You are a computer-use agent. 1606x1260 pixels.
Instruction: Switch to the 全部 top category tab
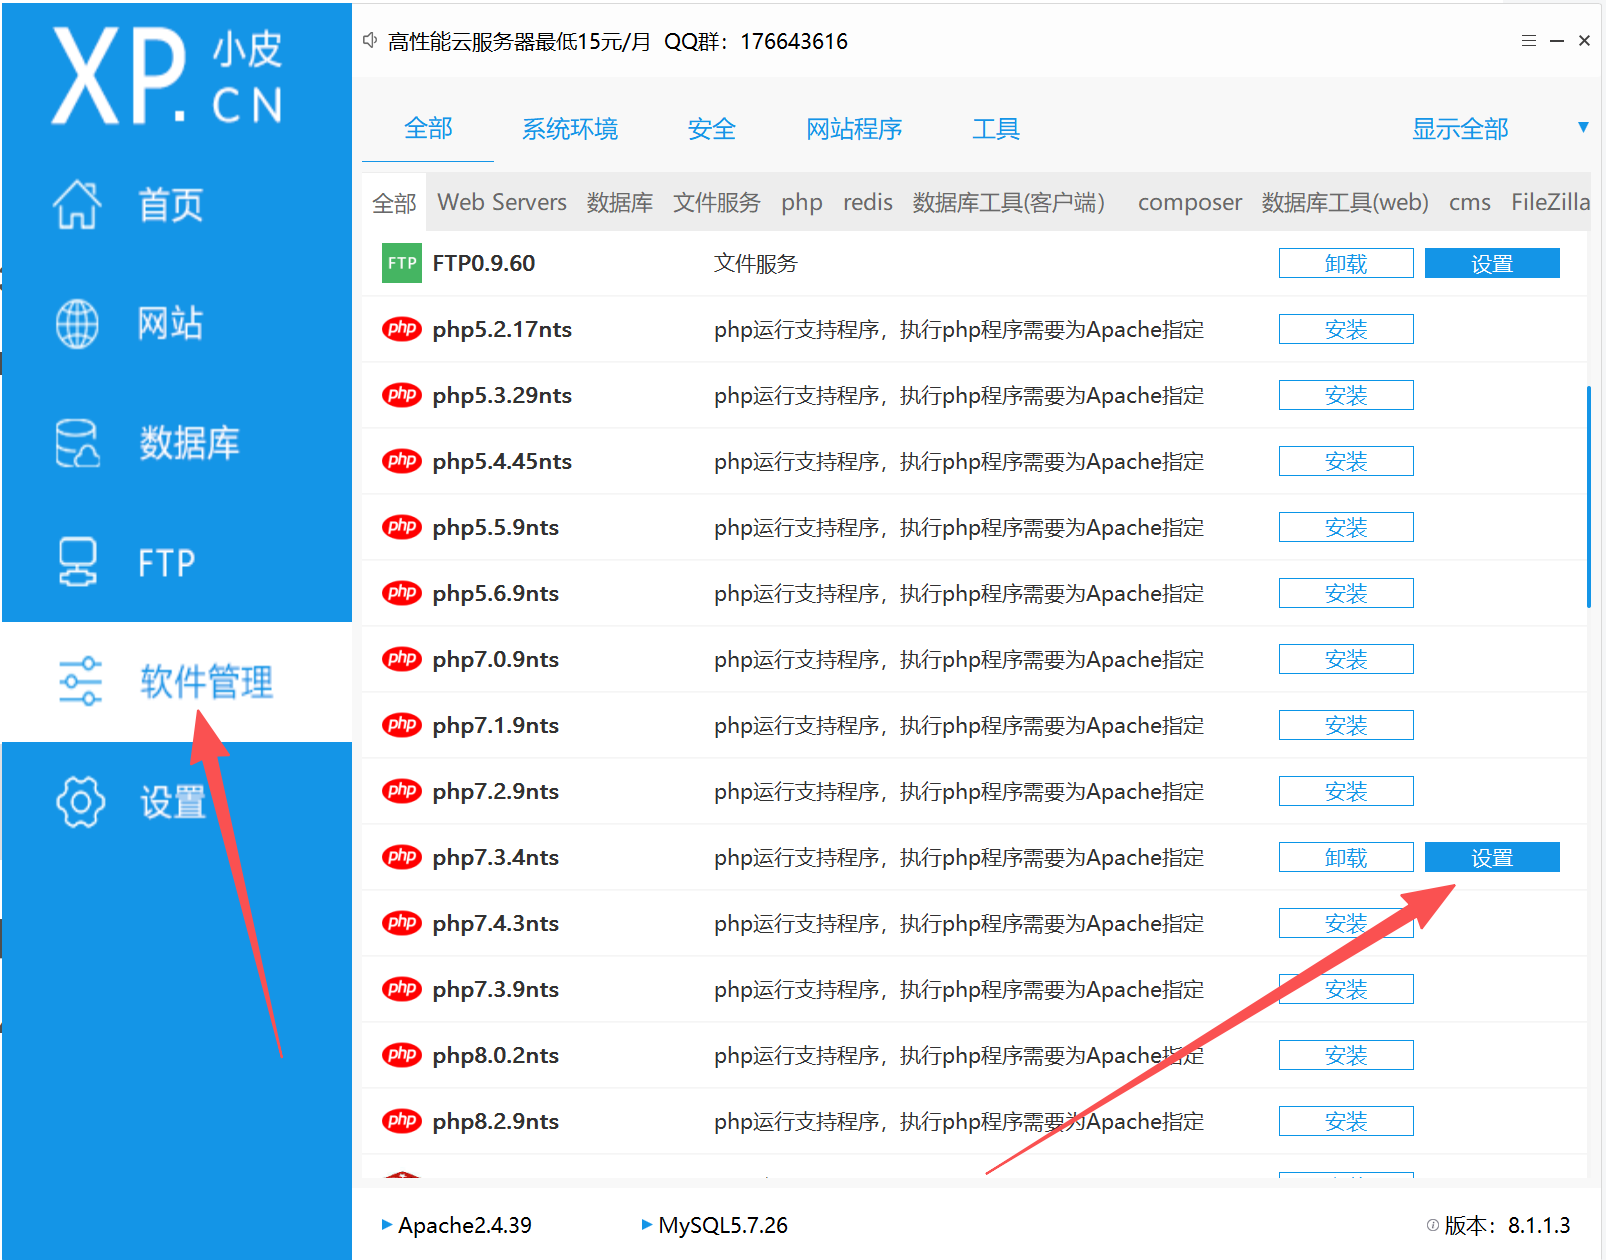428,129
